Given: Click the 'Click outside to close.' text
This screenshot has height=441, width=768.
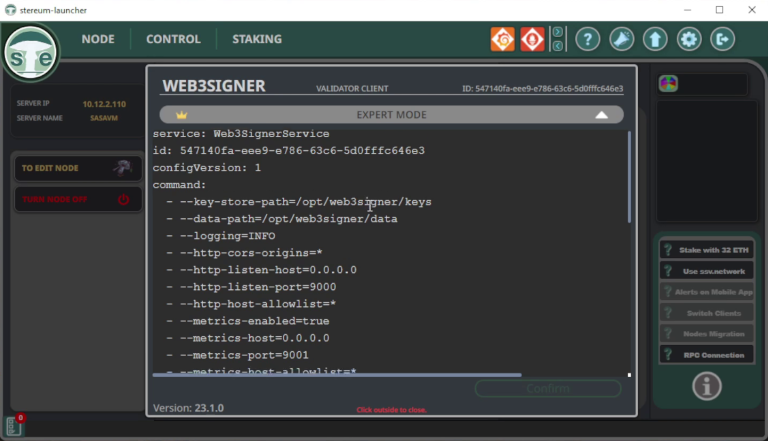Looking at the screenshot, I should [x=391, y=410].
